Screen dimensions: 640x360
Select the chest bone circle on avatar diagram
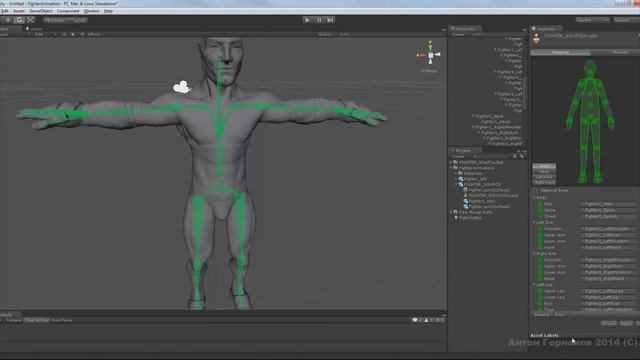[590, 94]
